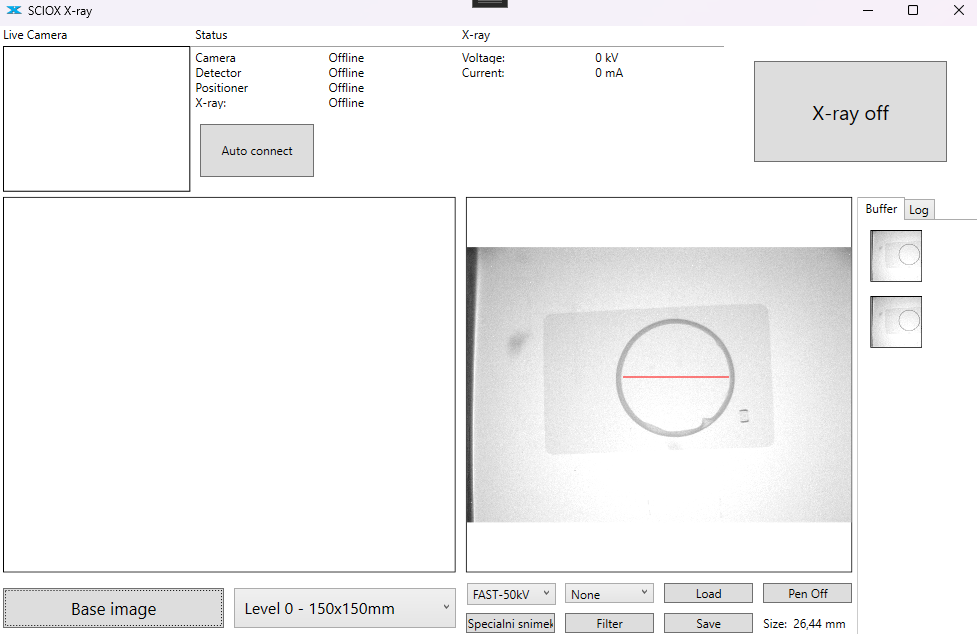The height and width of the screenshot is (634, 977).
Task: Select the first buffer thumbnail
Action: click(x=895, y=256)
